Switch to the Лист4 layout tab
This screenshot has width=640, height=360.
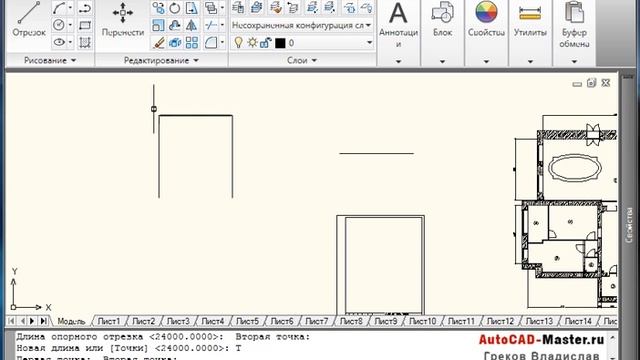tap(213, 322)
